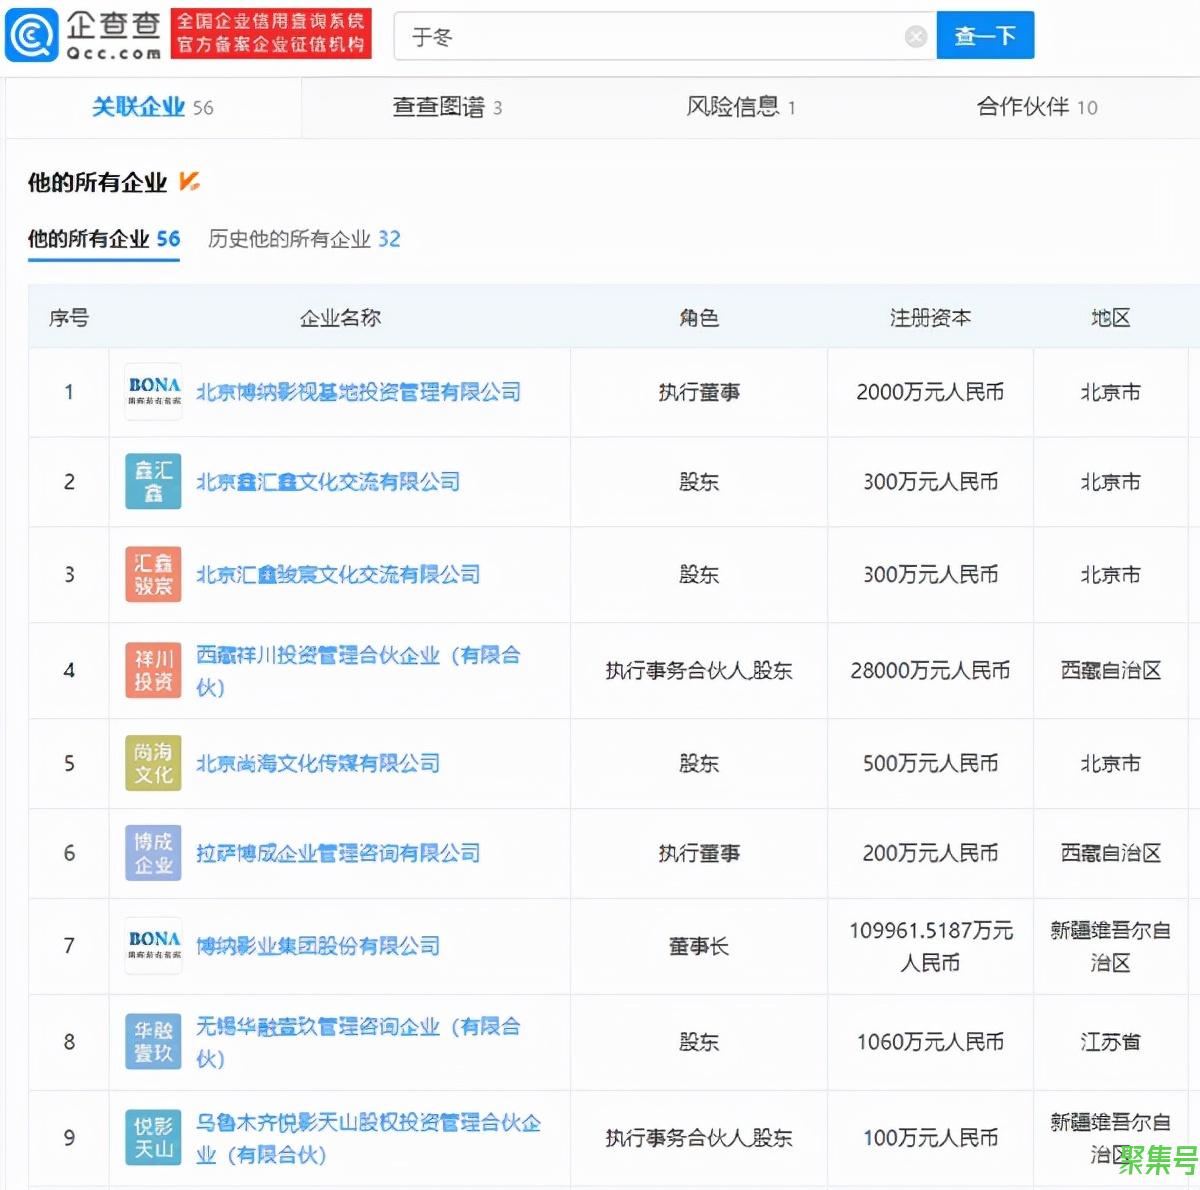
Task: Click the 尚海文化 company logo
Action: point(154,763)
